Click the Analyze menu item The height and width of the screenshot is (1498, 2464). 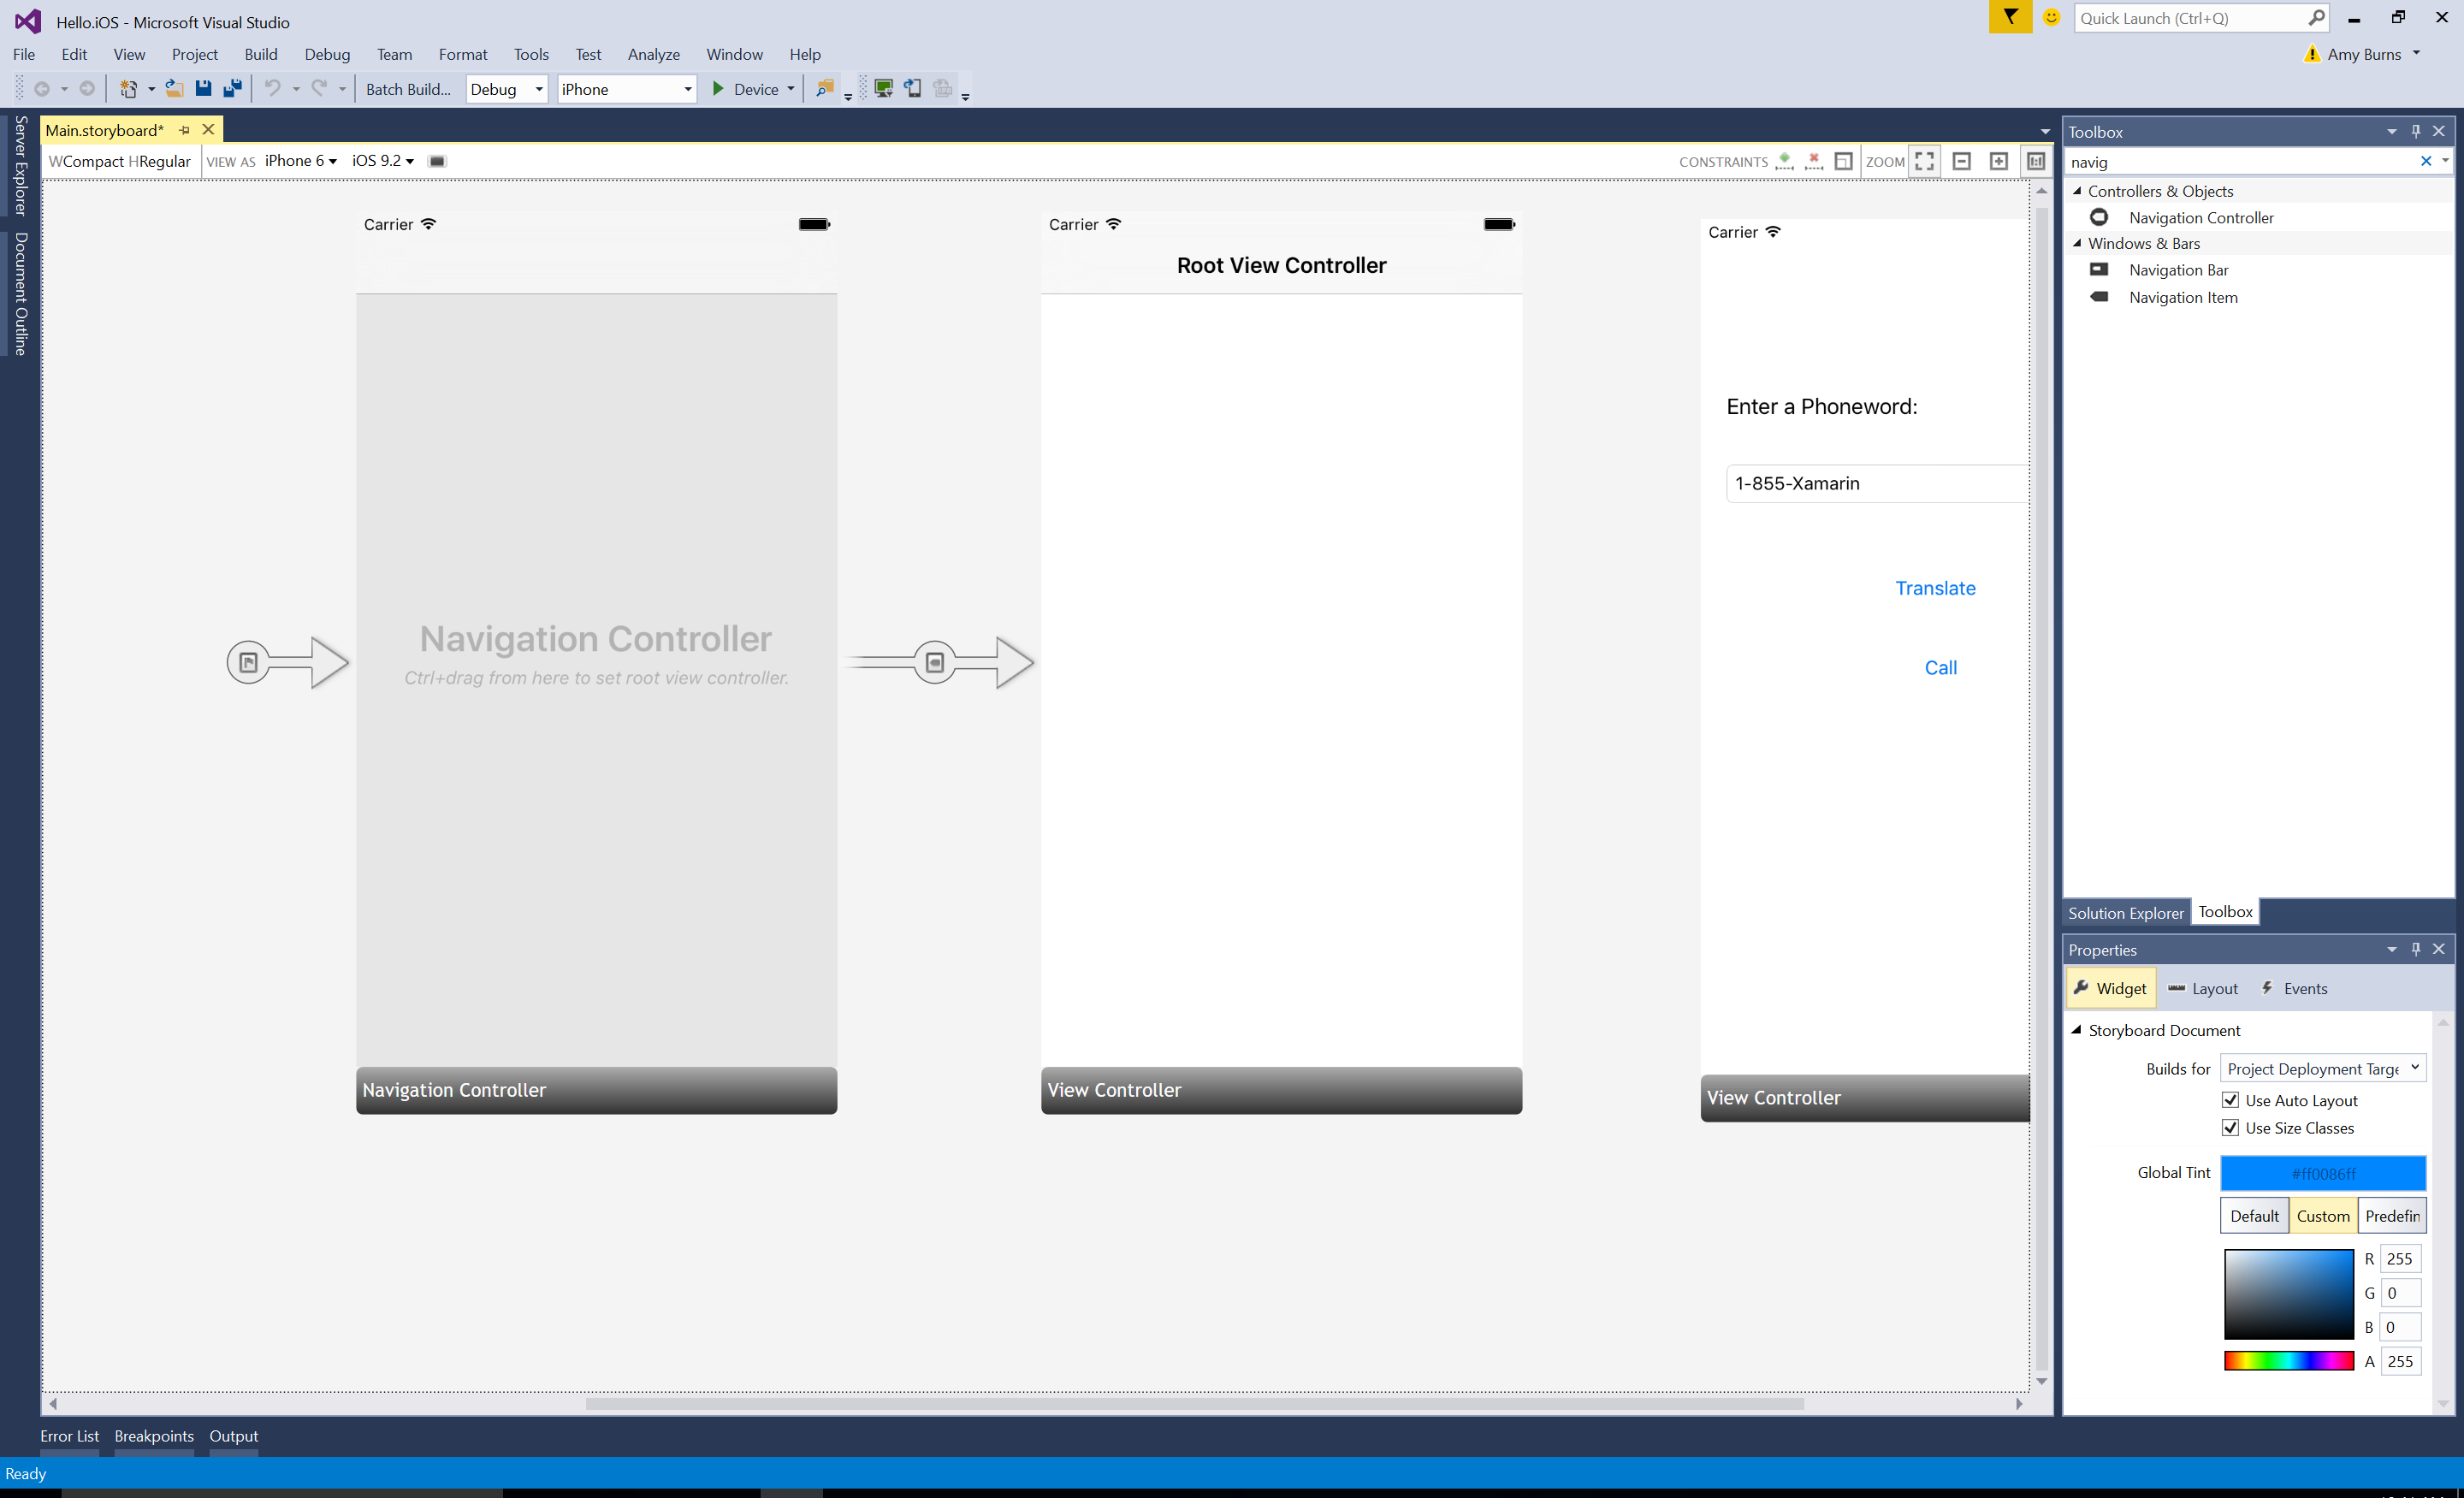[653, 53]
